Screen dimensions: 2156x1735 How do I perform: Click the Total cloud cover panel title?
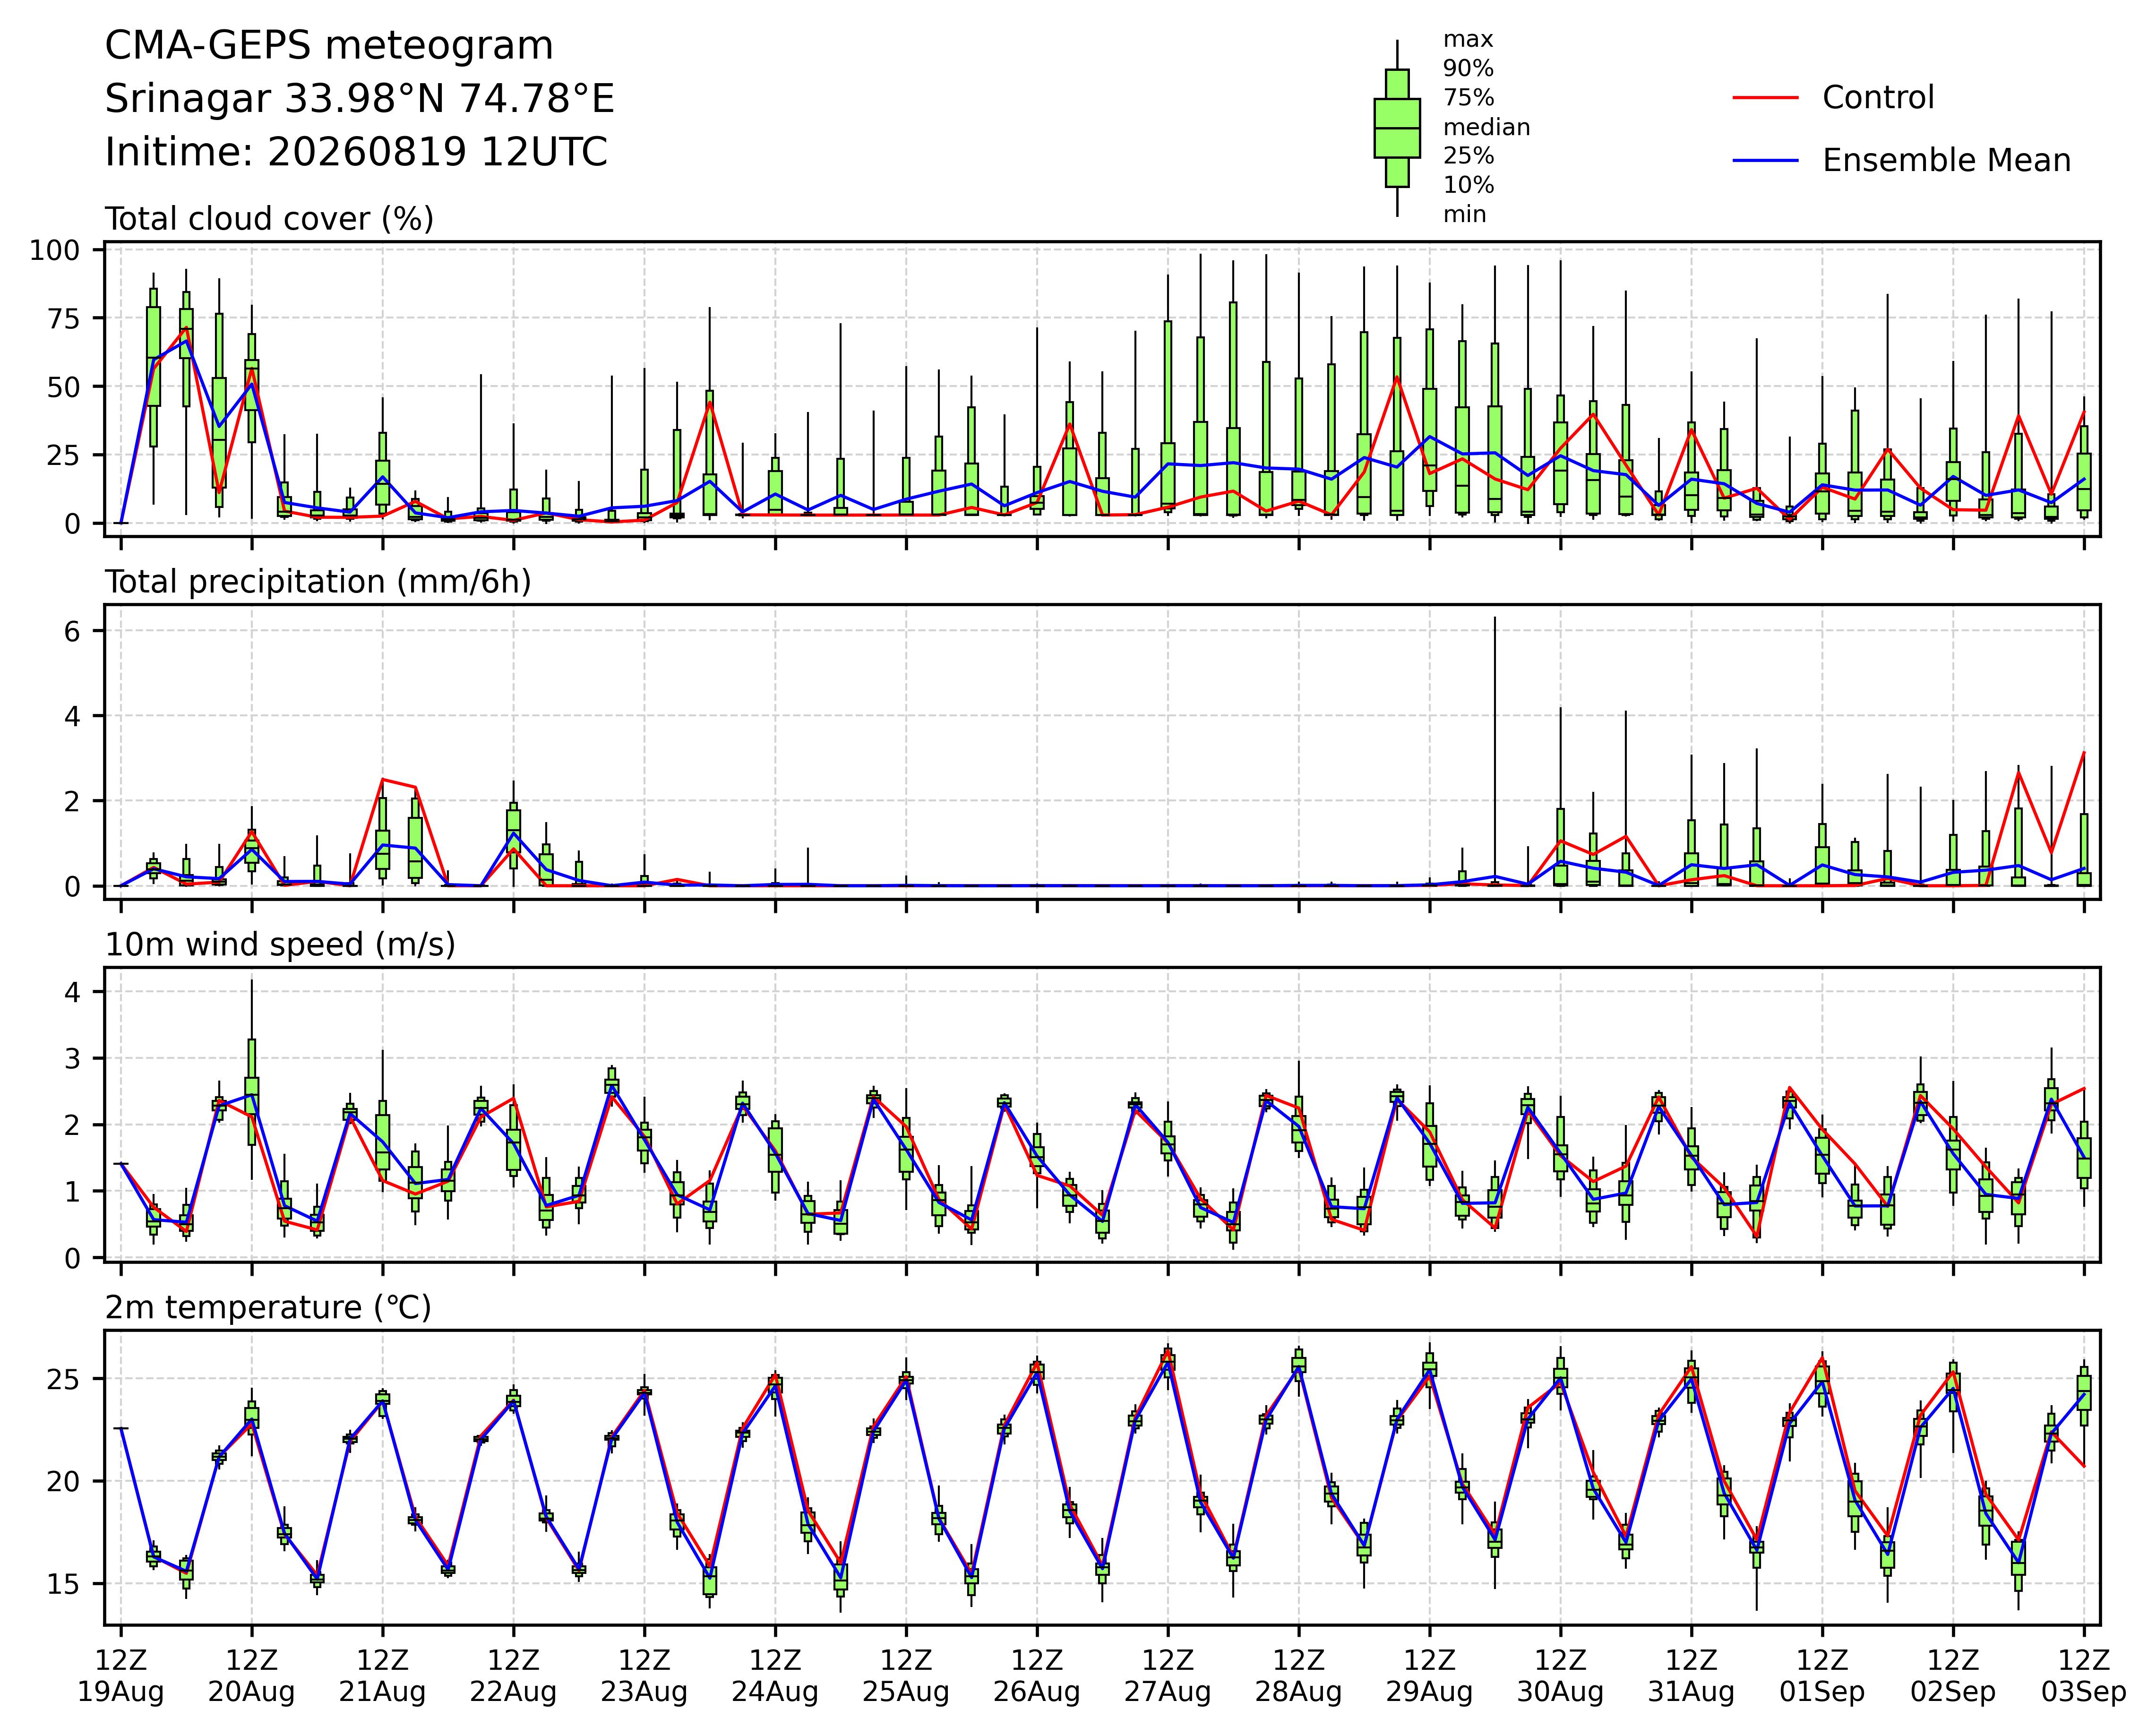[269, 219]
